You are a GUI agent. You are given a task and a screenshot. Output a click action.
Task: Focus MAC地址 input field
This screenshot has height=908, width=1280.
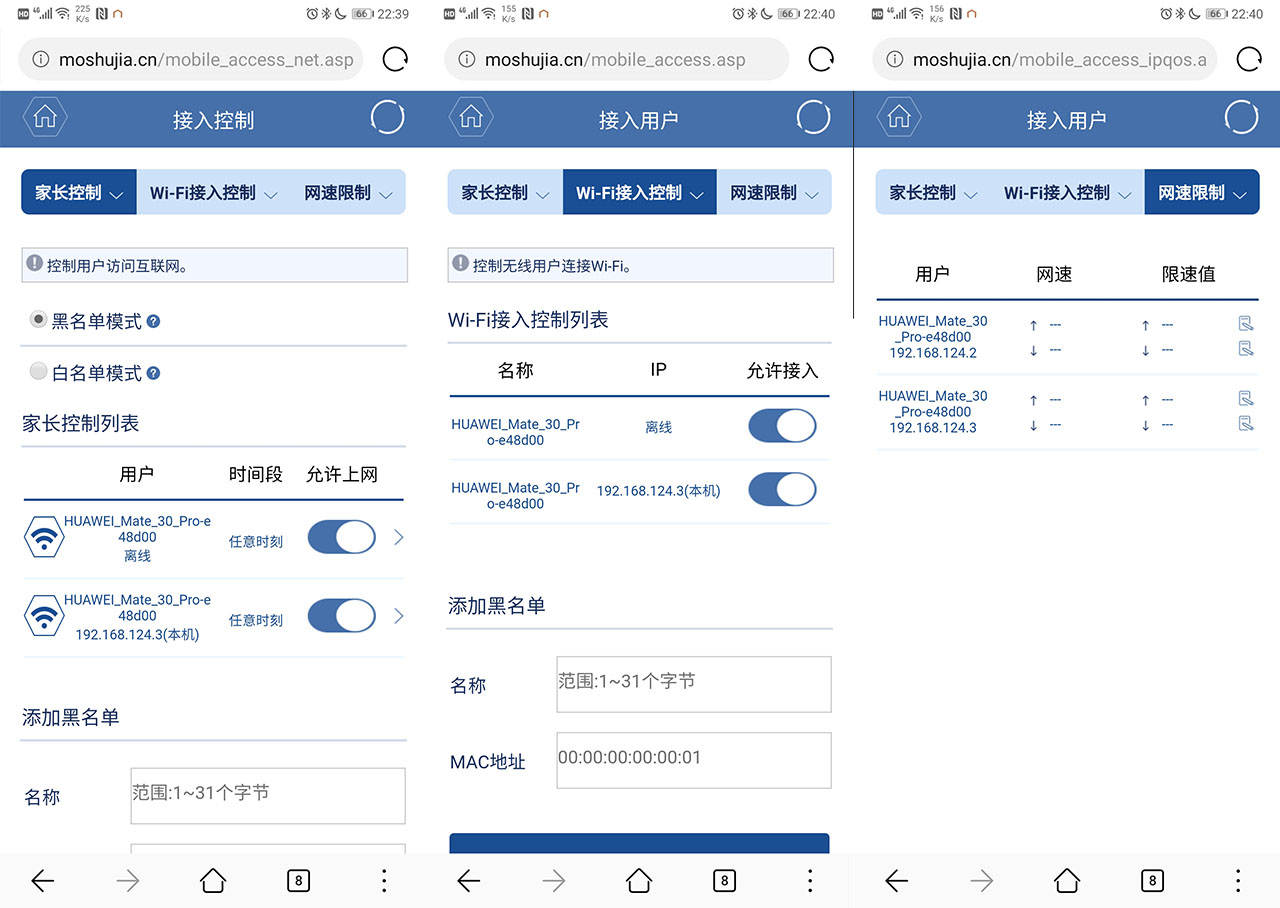point(694,760)
